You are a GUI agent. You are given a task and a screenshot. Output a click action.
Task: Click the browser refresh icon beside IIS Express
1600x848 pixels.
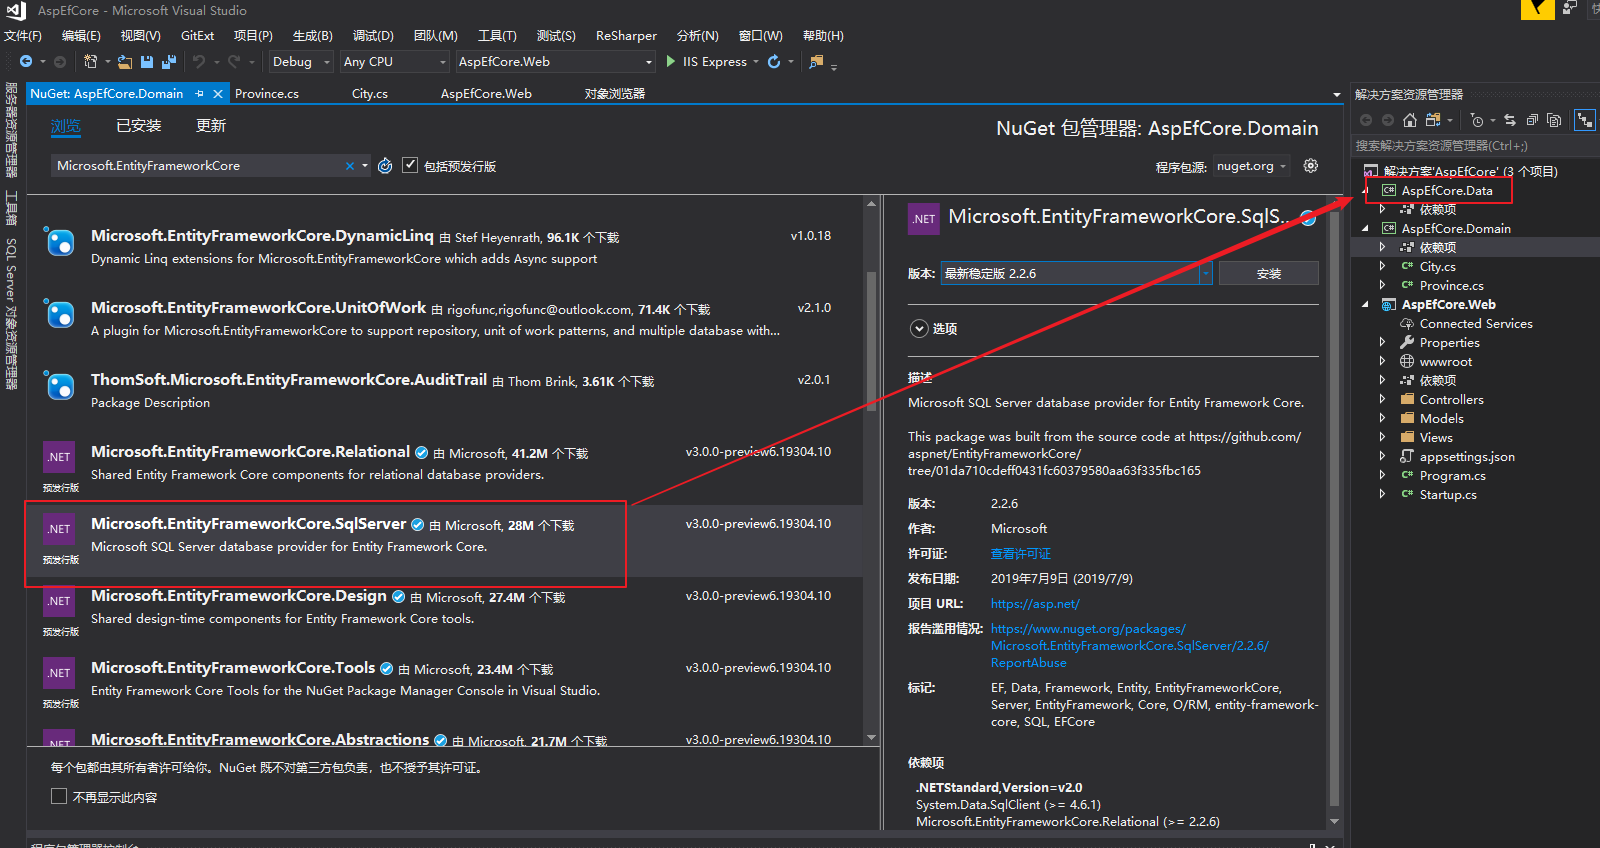pyautogui.click(x=774, y=62)
